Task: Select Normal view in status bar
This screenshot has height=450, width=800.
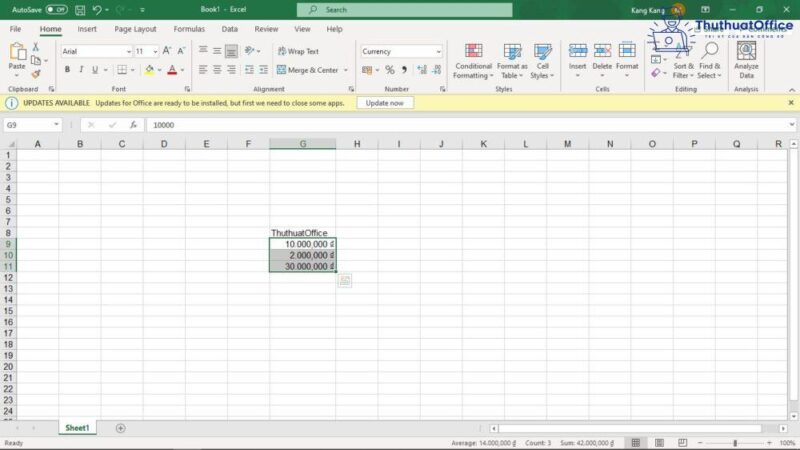Action: click(x=636, y=443)
